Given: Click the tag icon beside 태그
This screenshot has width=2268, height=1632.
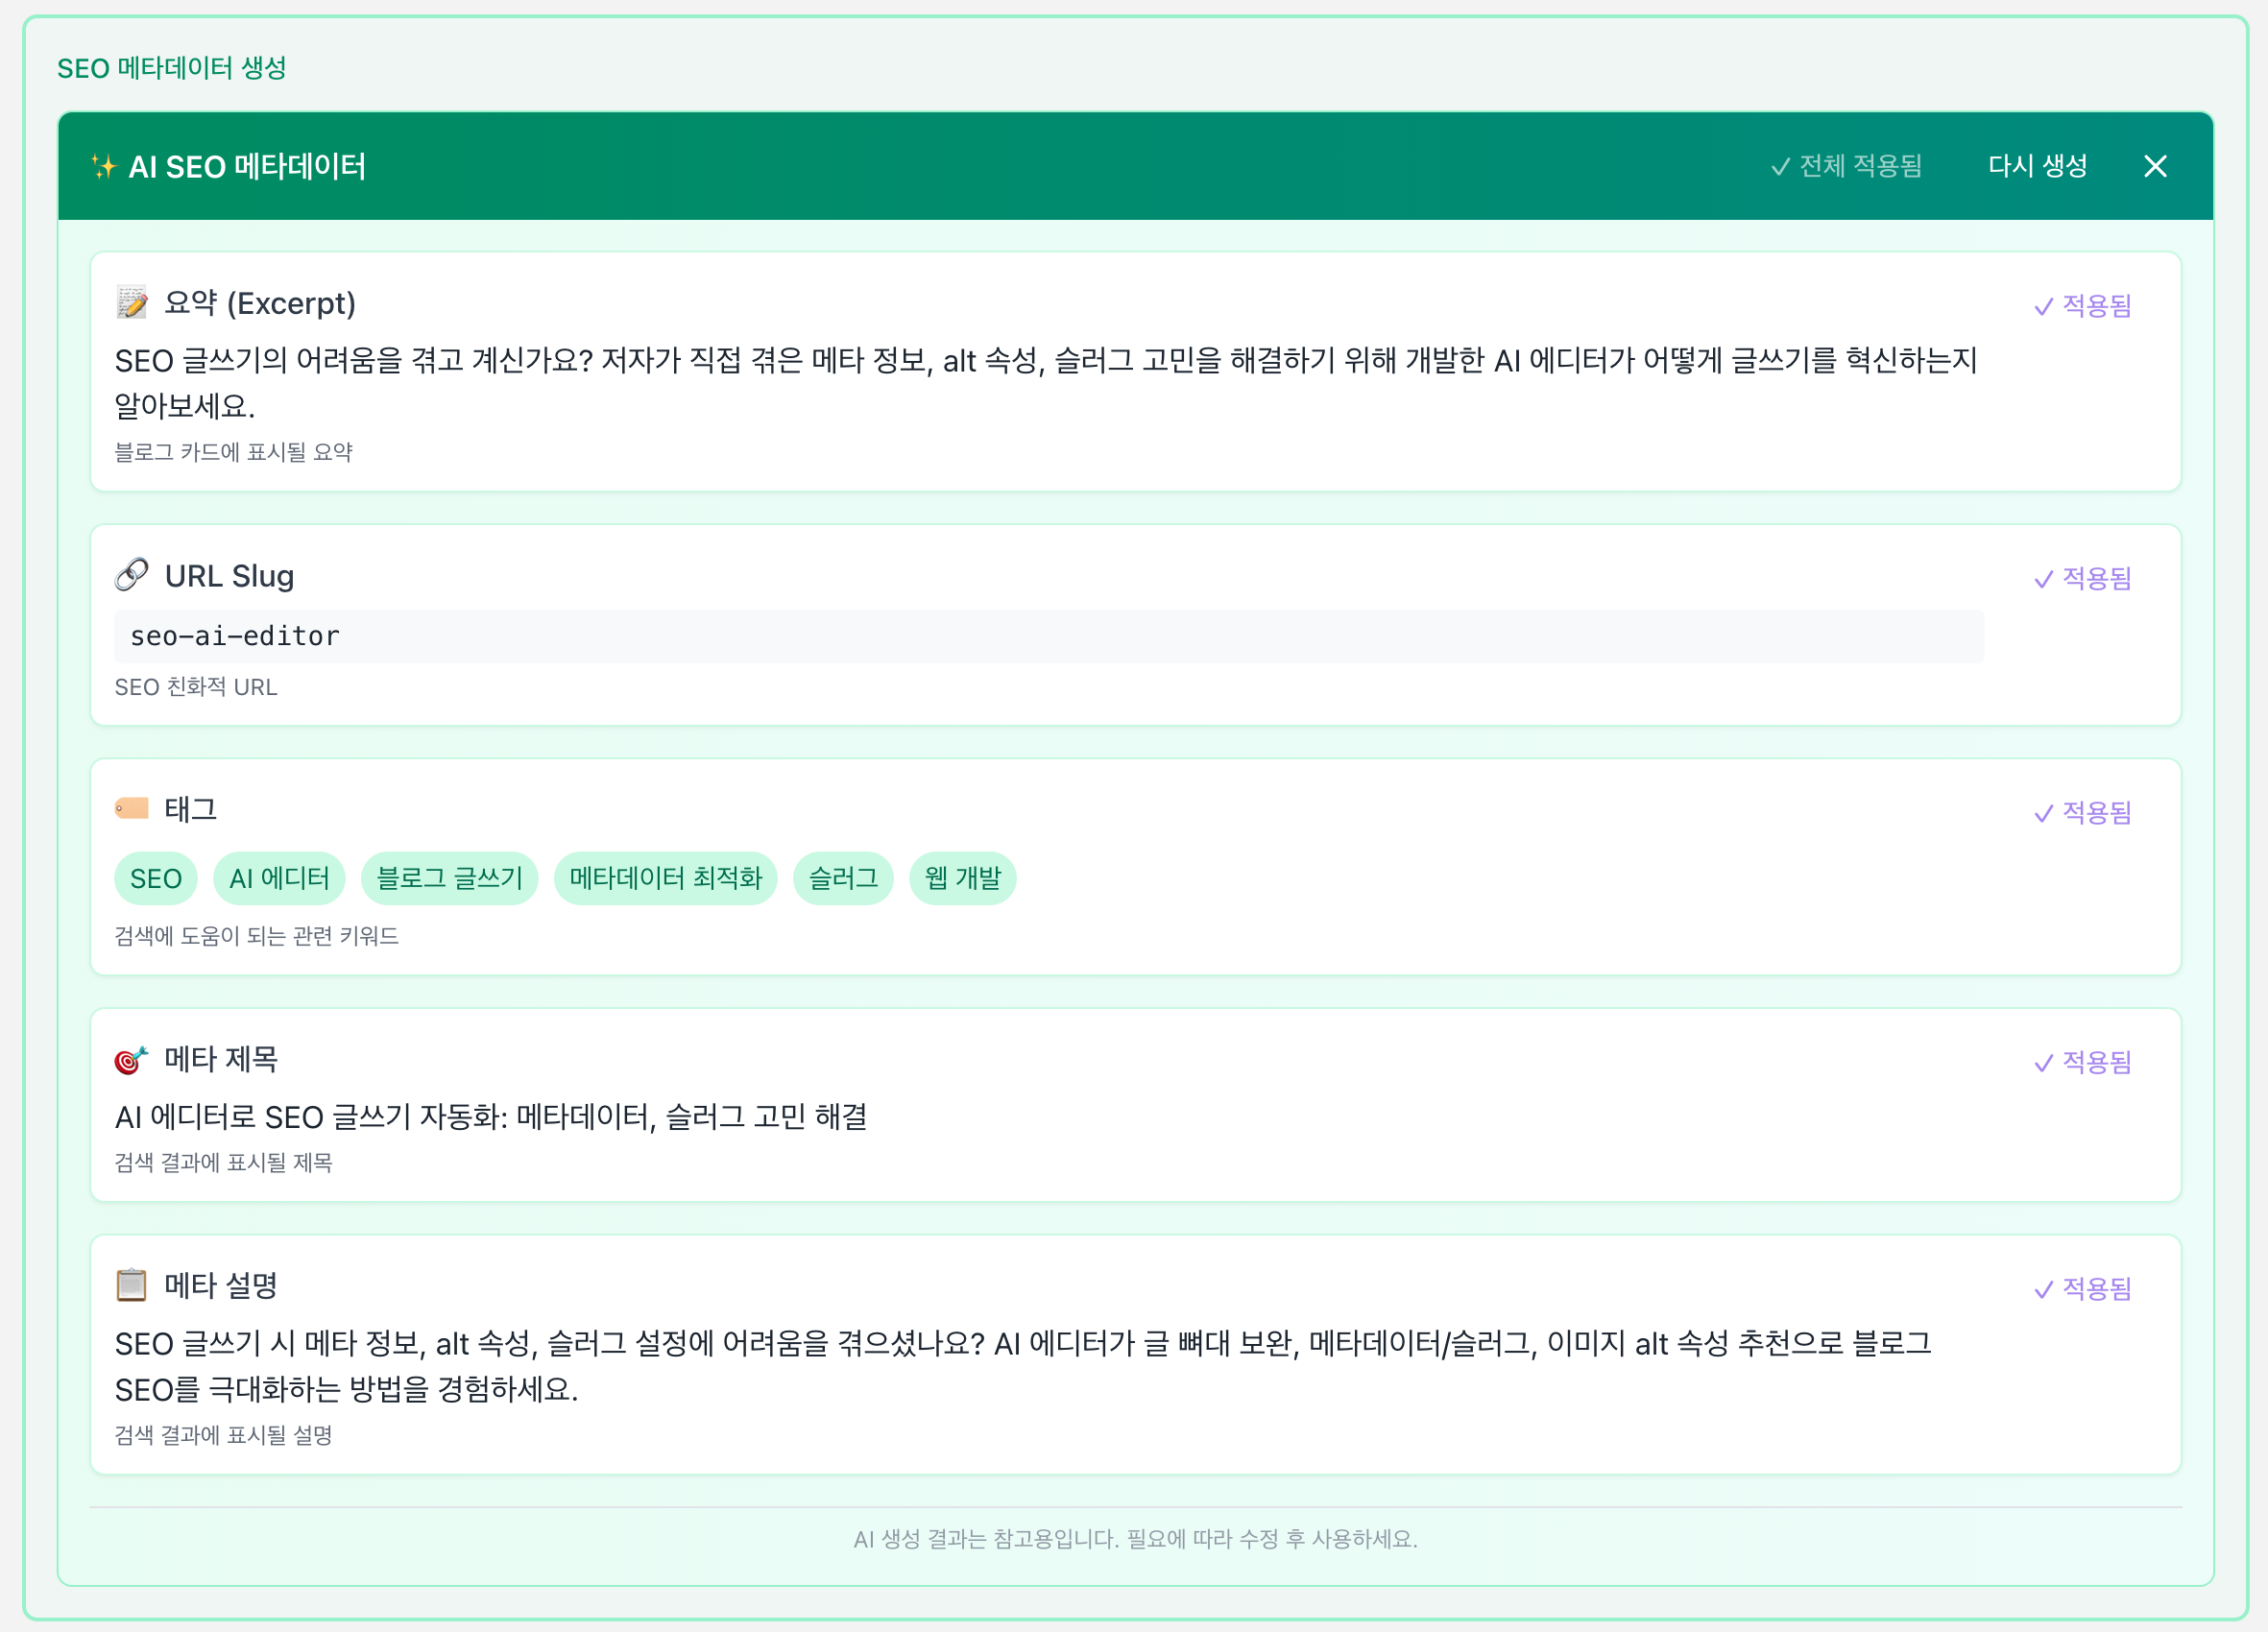Looking at the screenshot, I should tap(131, 808).
